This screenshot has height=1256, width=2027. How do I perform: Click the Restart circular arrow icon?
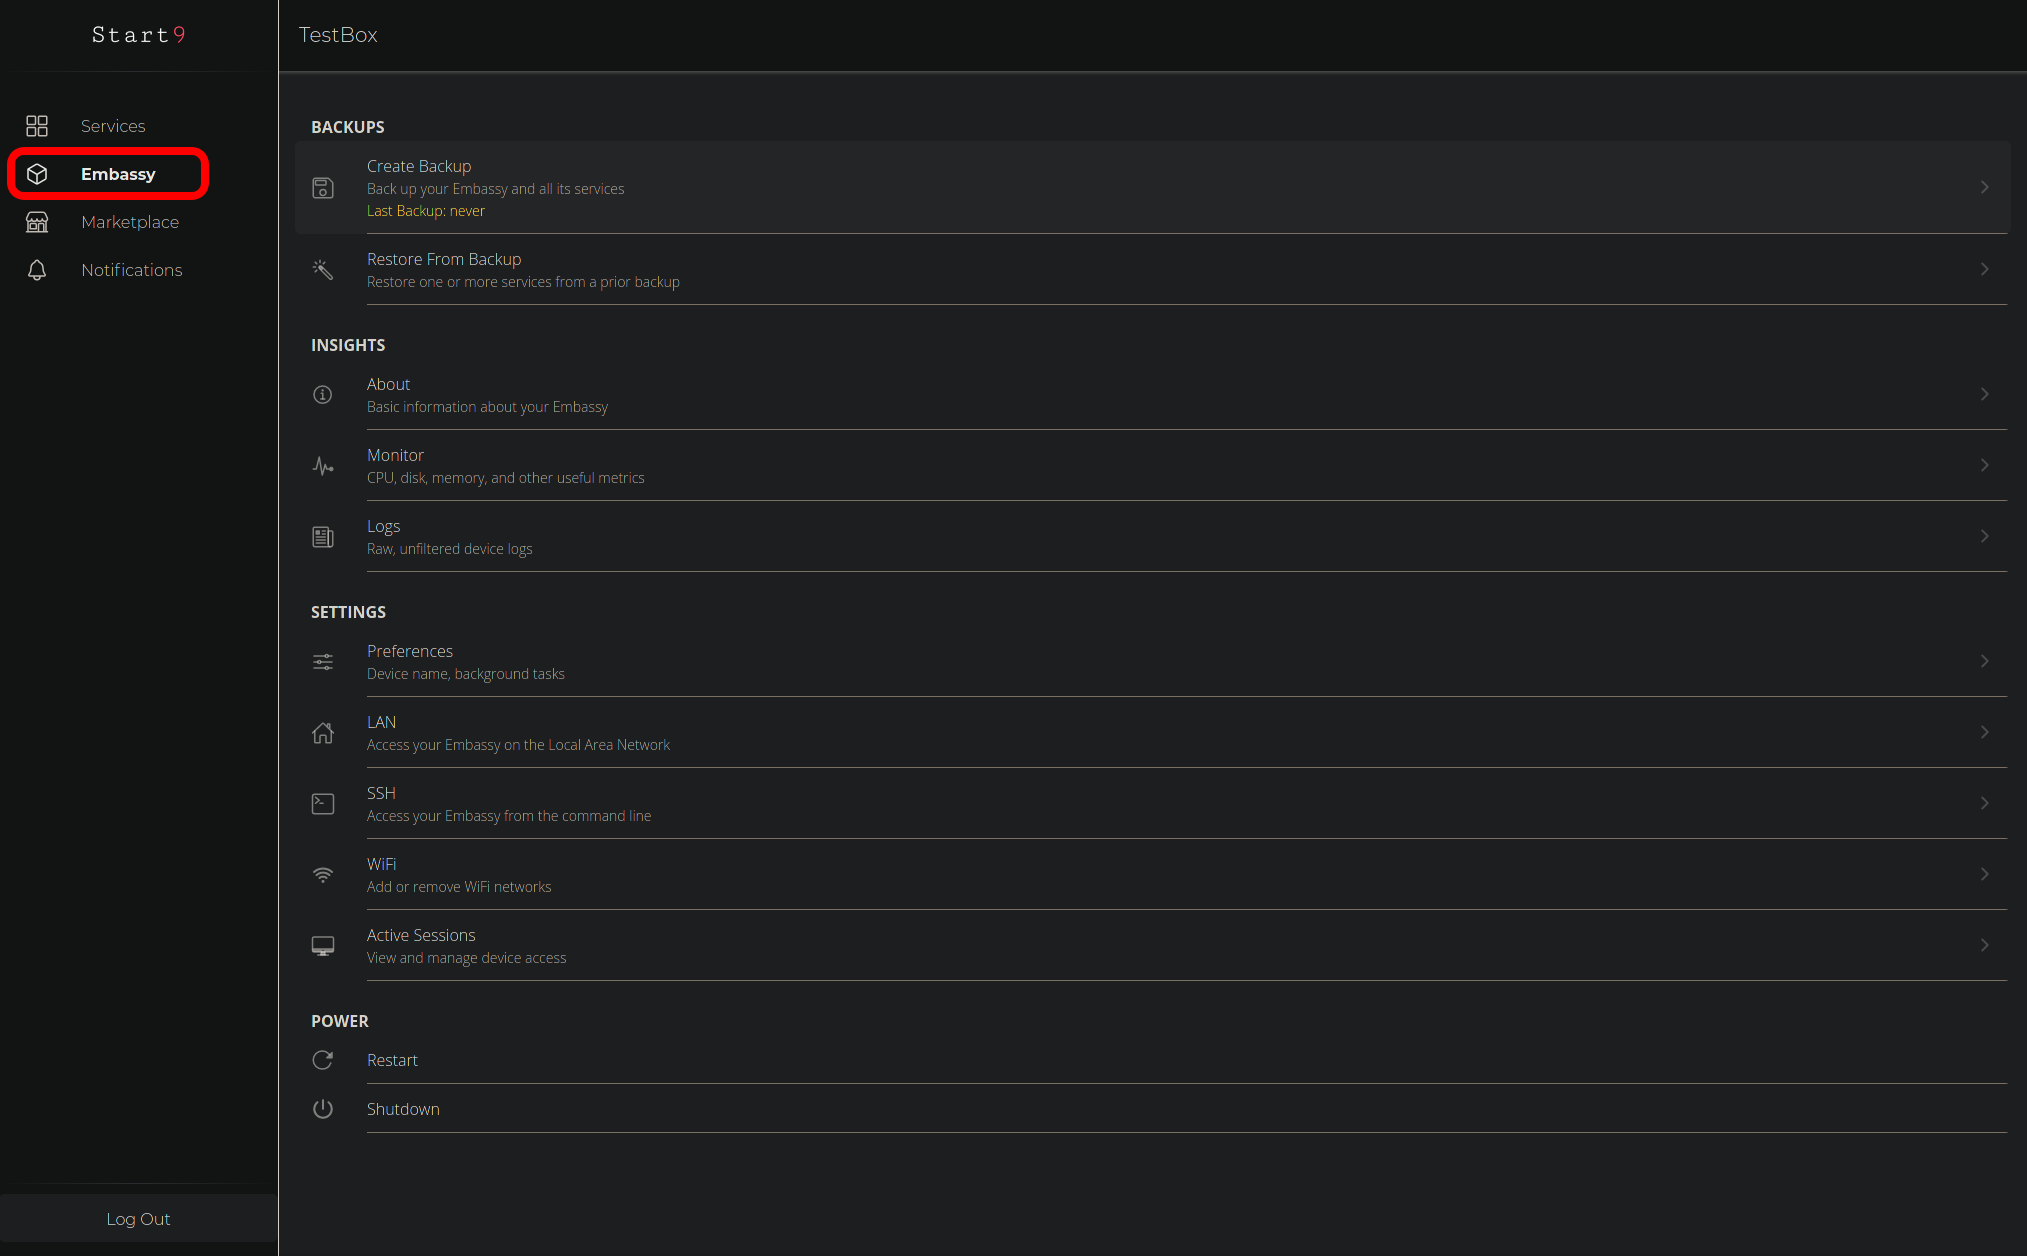point(323,1060)
